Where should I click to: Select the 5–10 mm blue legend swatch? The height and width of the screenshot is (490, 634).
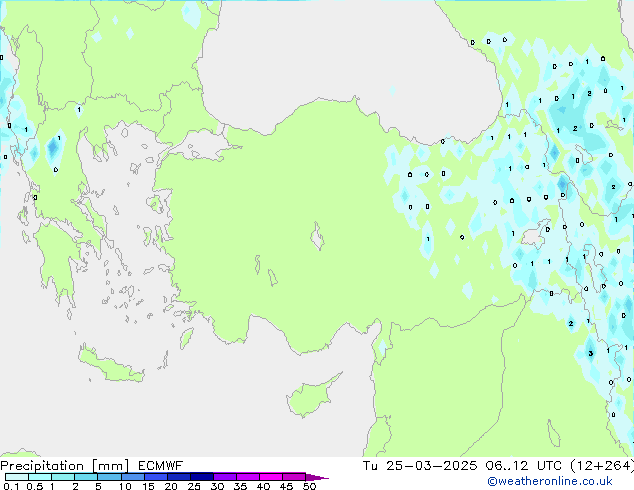[x=109, y=477]
